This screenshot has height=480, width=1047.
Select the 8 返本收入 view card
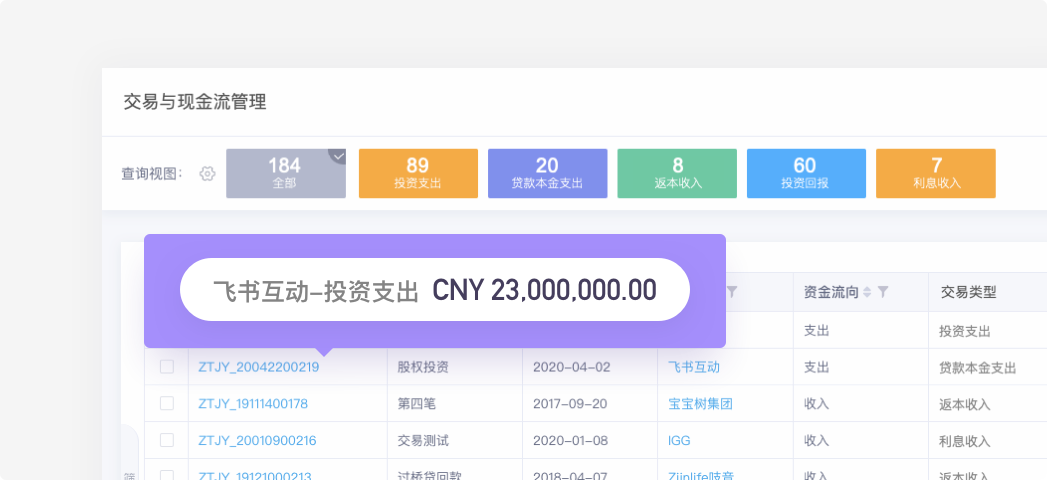(677, 174)
